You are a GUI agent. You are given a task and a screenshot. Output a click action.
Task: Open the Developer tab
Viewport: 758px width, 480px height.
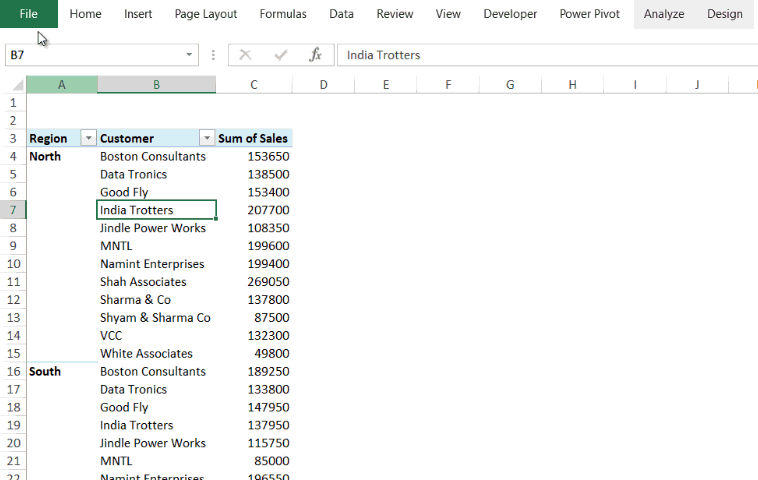(x=510, y=14)
